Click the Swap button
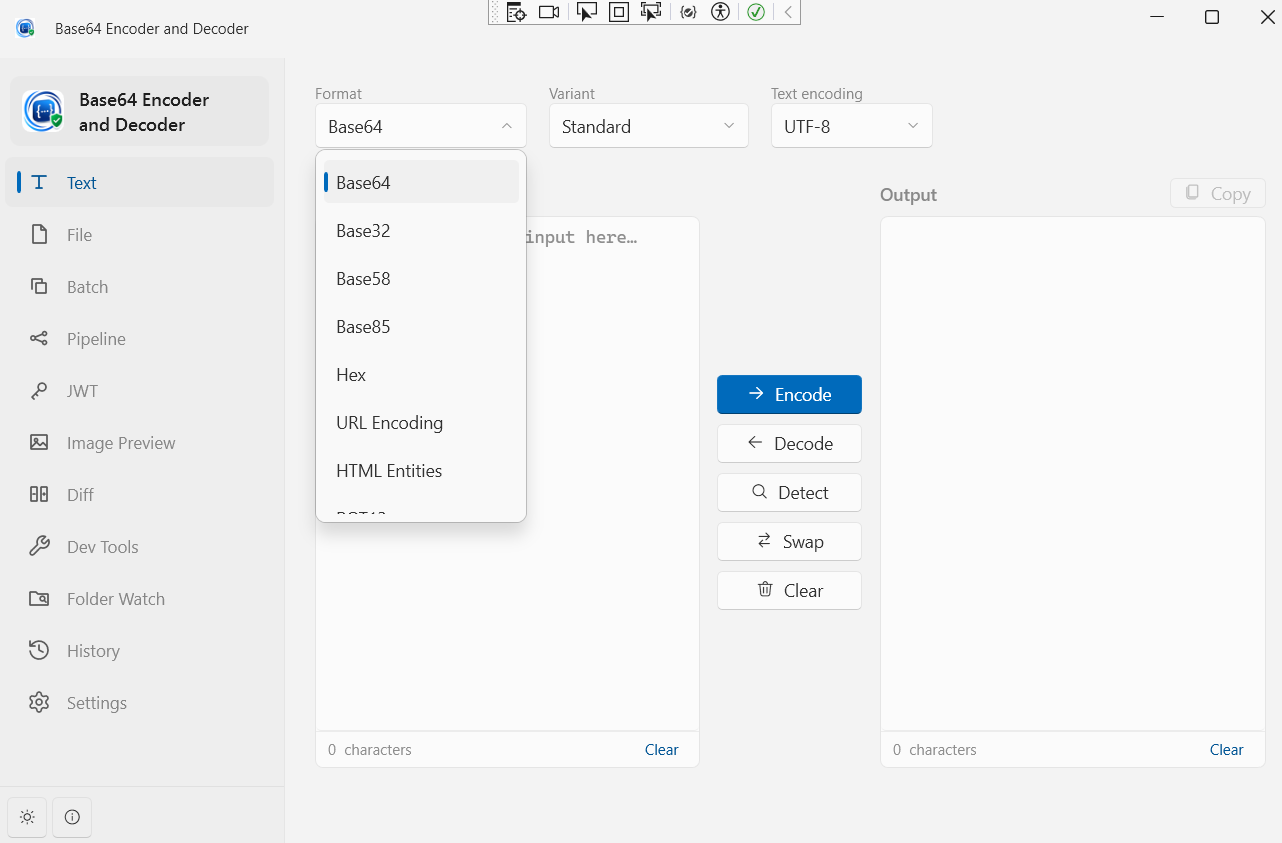This screenshot has height=843, width=1282. (789, 541)
